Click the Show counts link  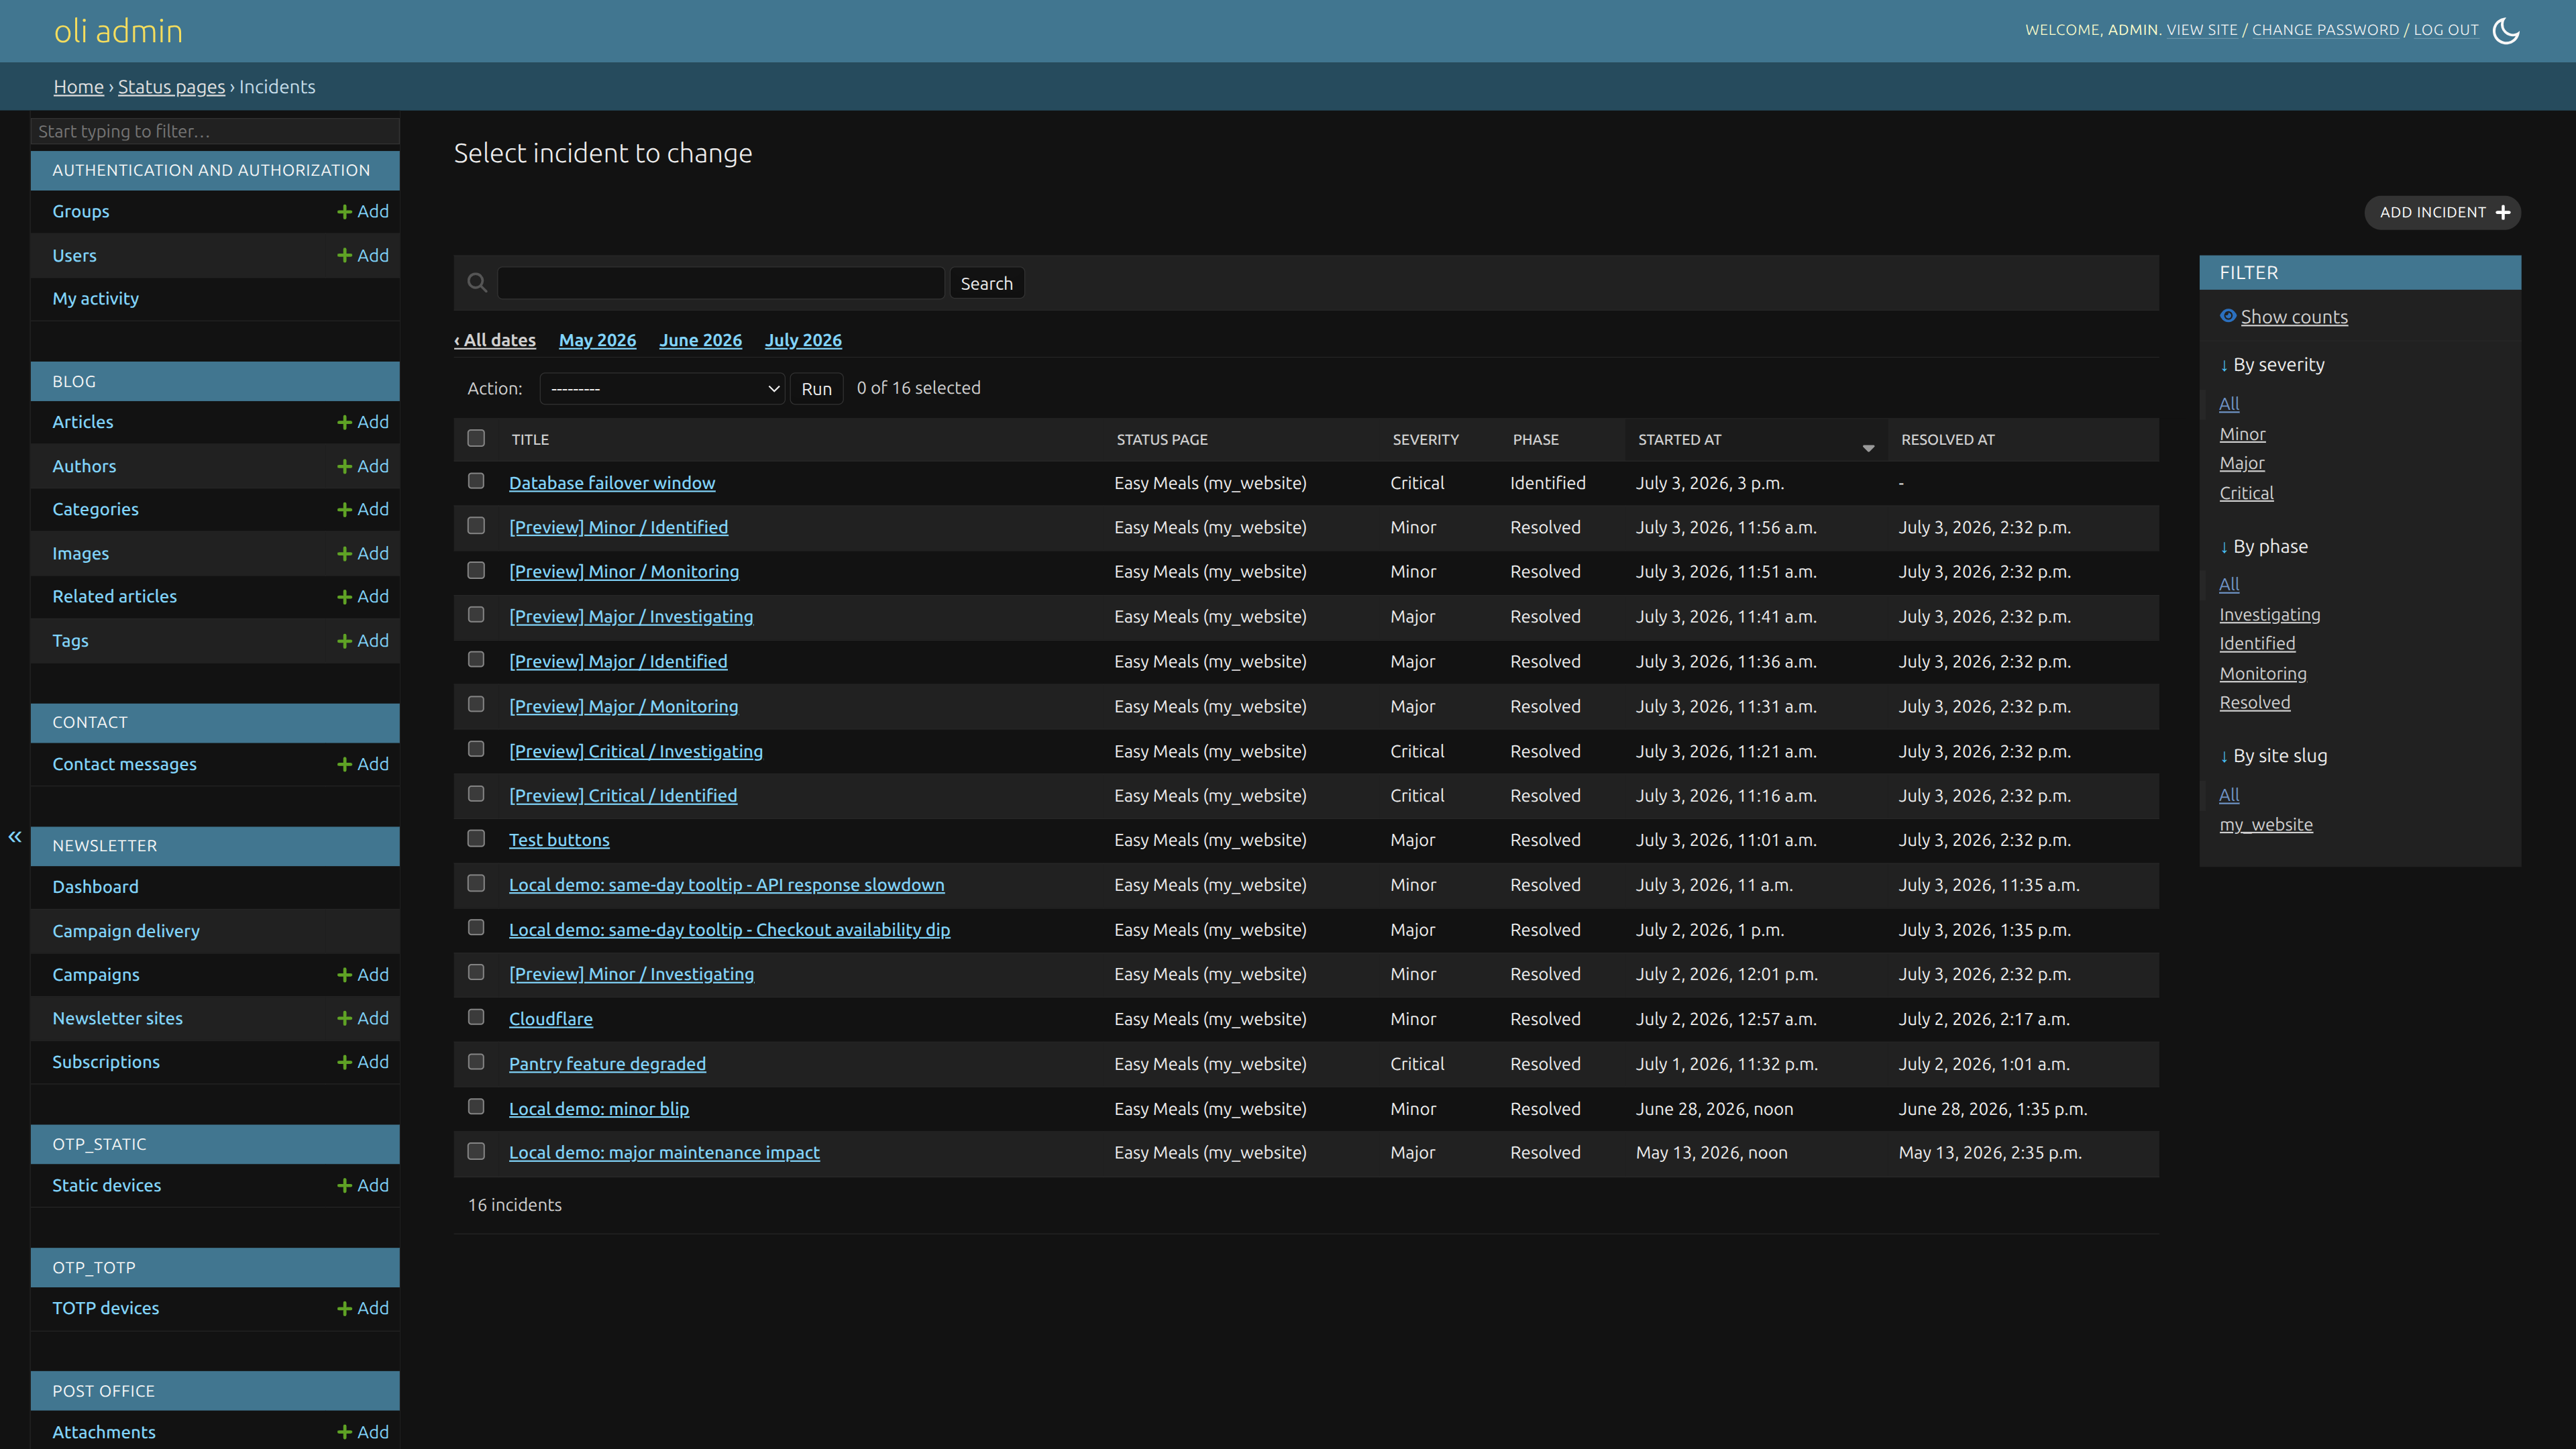[x=2294, y=317]
